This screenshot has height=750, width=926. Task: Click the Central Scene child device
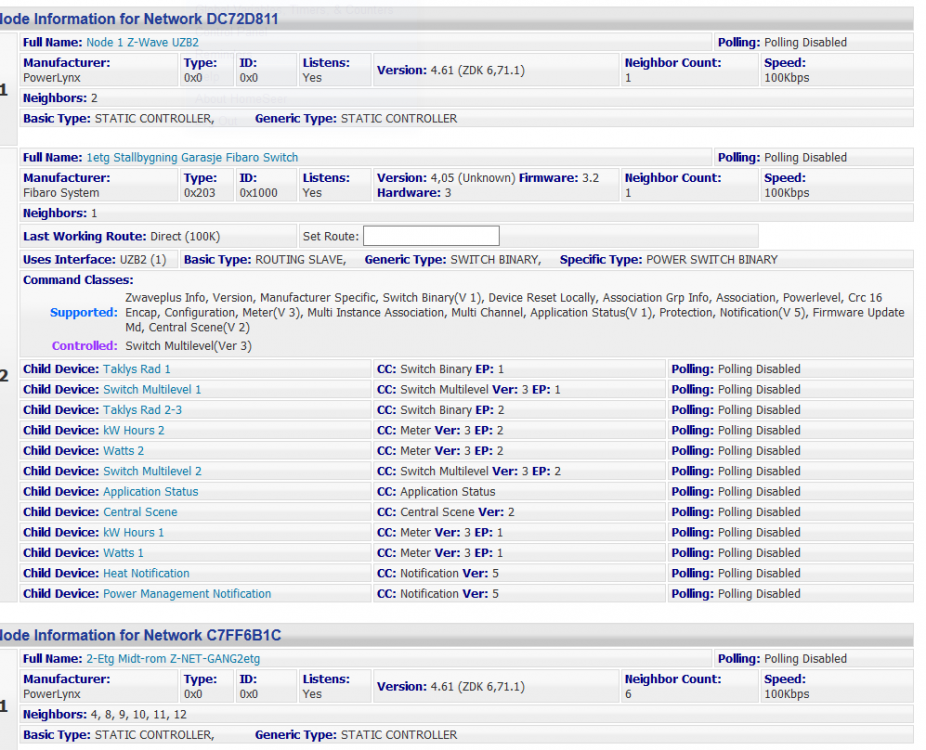pyautogui.click(x=140, y=512)
